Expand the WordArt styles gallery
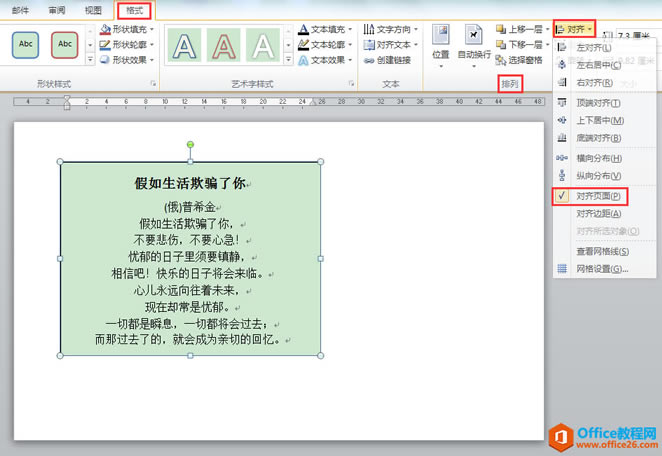The height and width of the screenshot is (456, 662). coord(288,60)
